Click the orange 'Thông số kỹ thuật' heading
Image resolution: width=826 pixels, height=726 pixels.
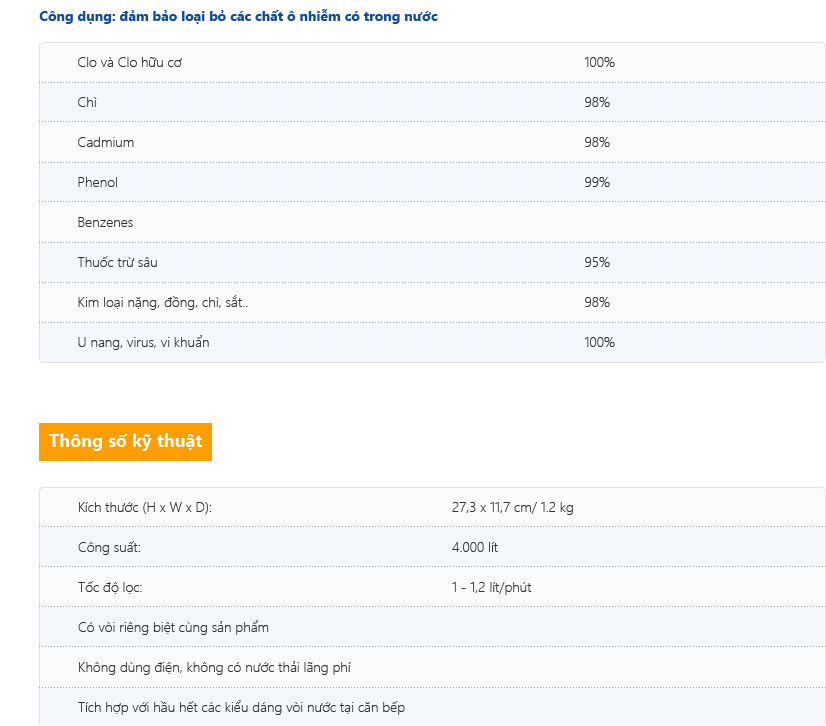coord(125,441)
